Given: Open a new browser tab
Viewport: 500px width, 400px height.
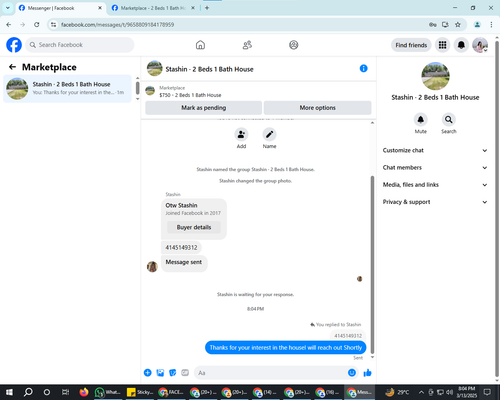Looking at the screenshot, I should [207, 8].
